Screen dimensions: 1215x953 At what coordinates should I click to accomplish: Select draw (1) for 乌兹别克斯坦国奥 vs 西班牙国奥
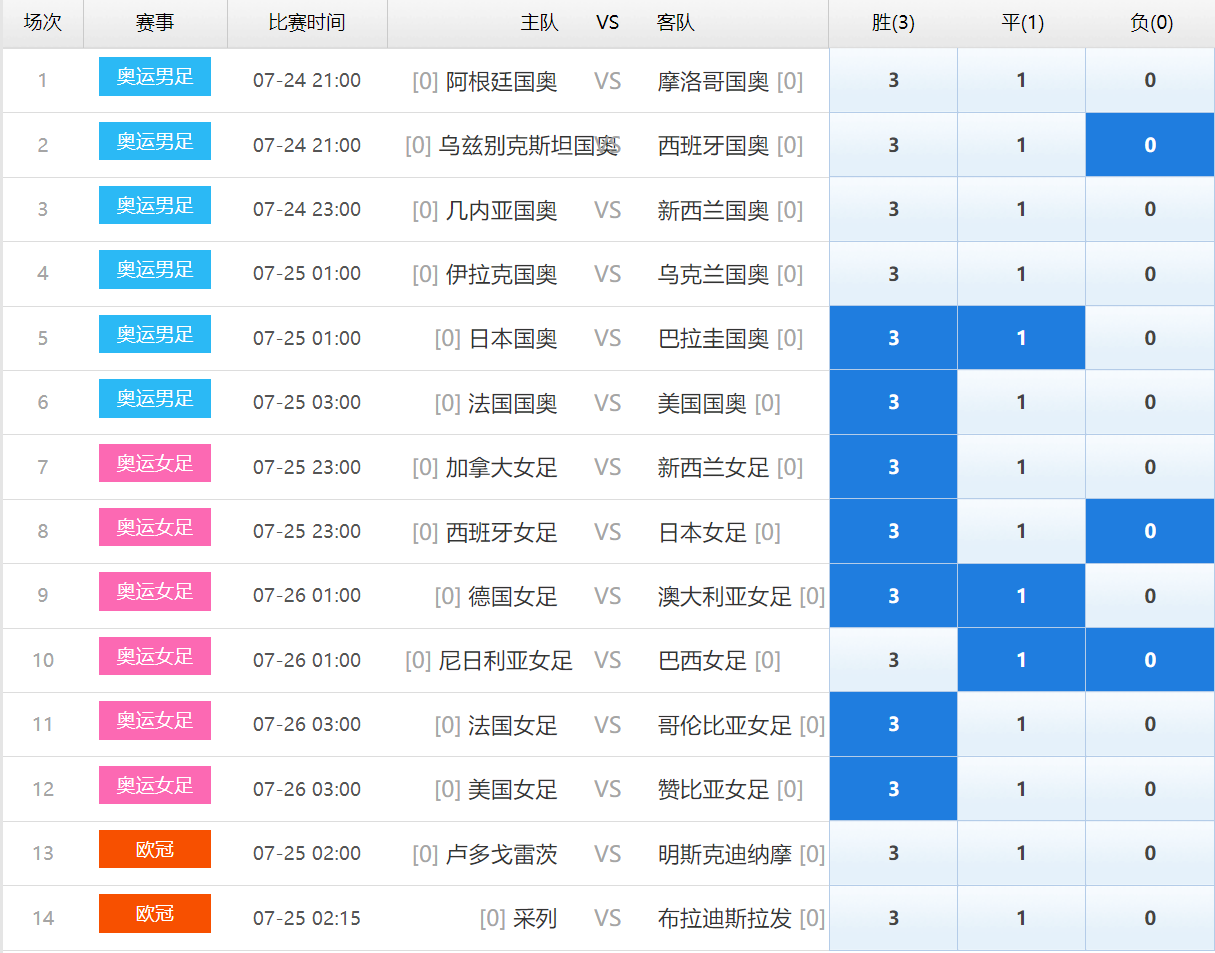point(1021,145)
